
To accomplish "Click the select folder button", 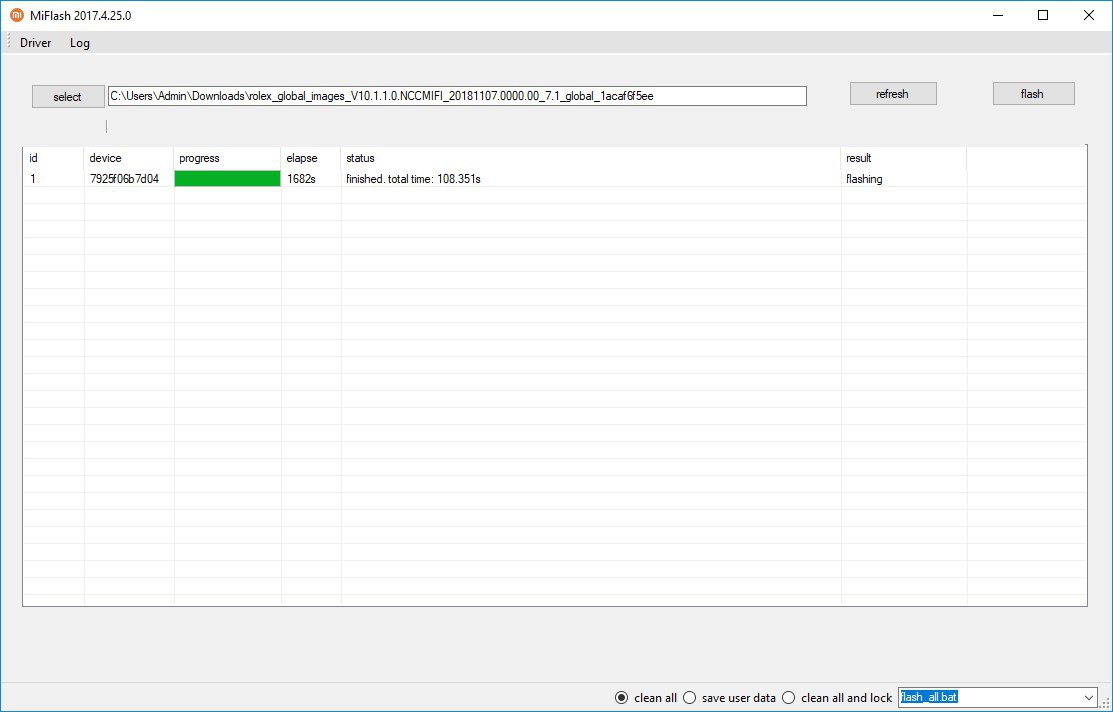I will tap(67, 97).
